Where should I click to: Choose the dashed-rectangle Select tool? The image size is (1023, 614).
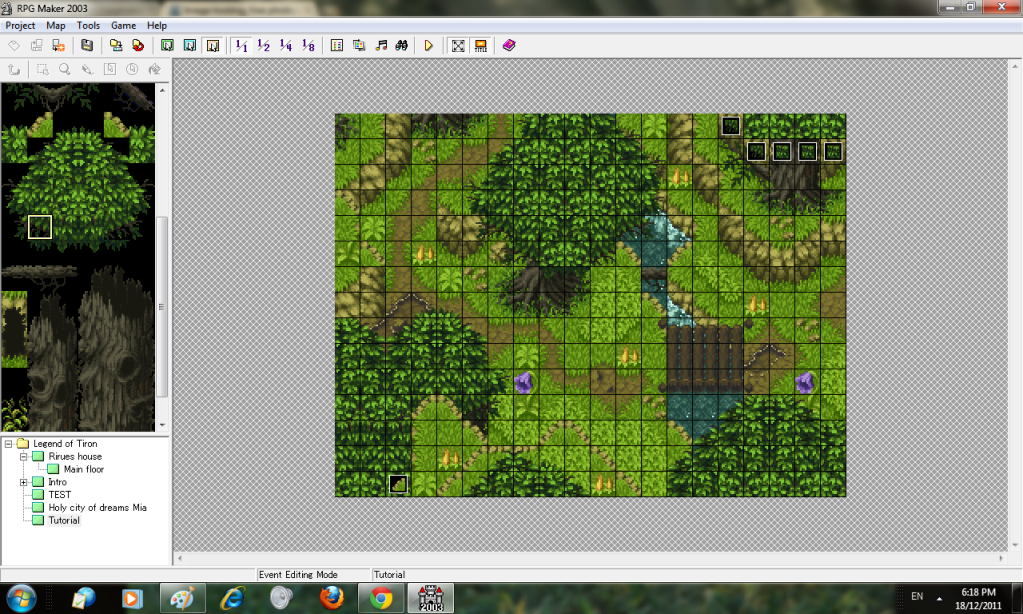pyautogui.click(x=42, y=69)
